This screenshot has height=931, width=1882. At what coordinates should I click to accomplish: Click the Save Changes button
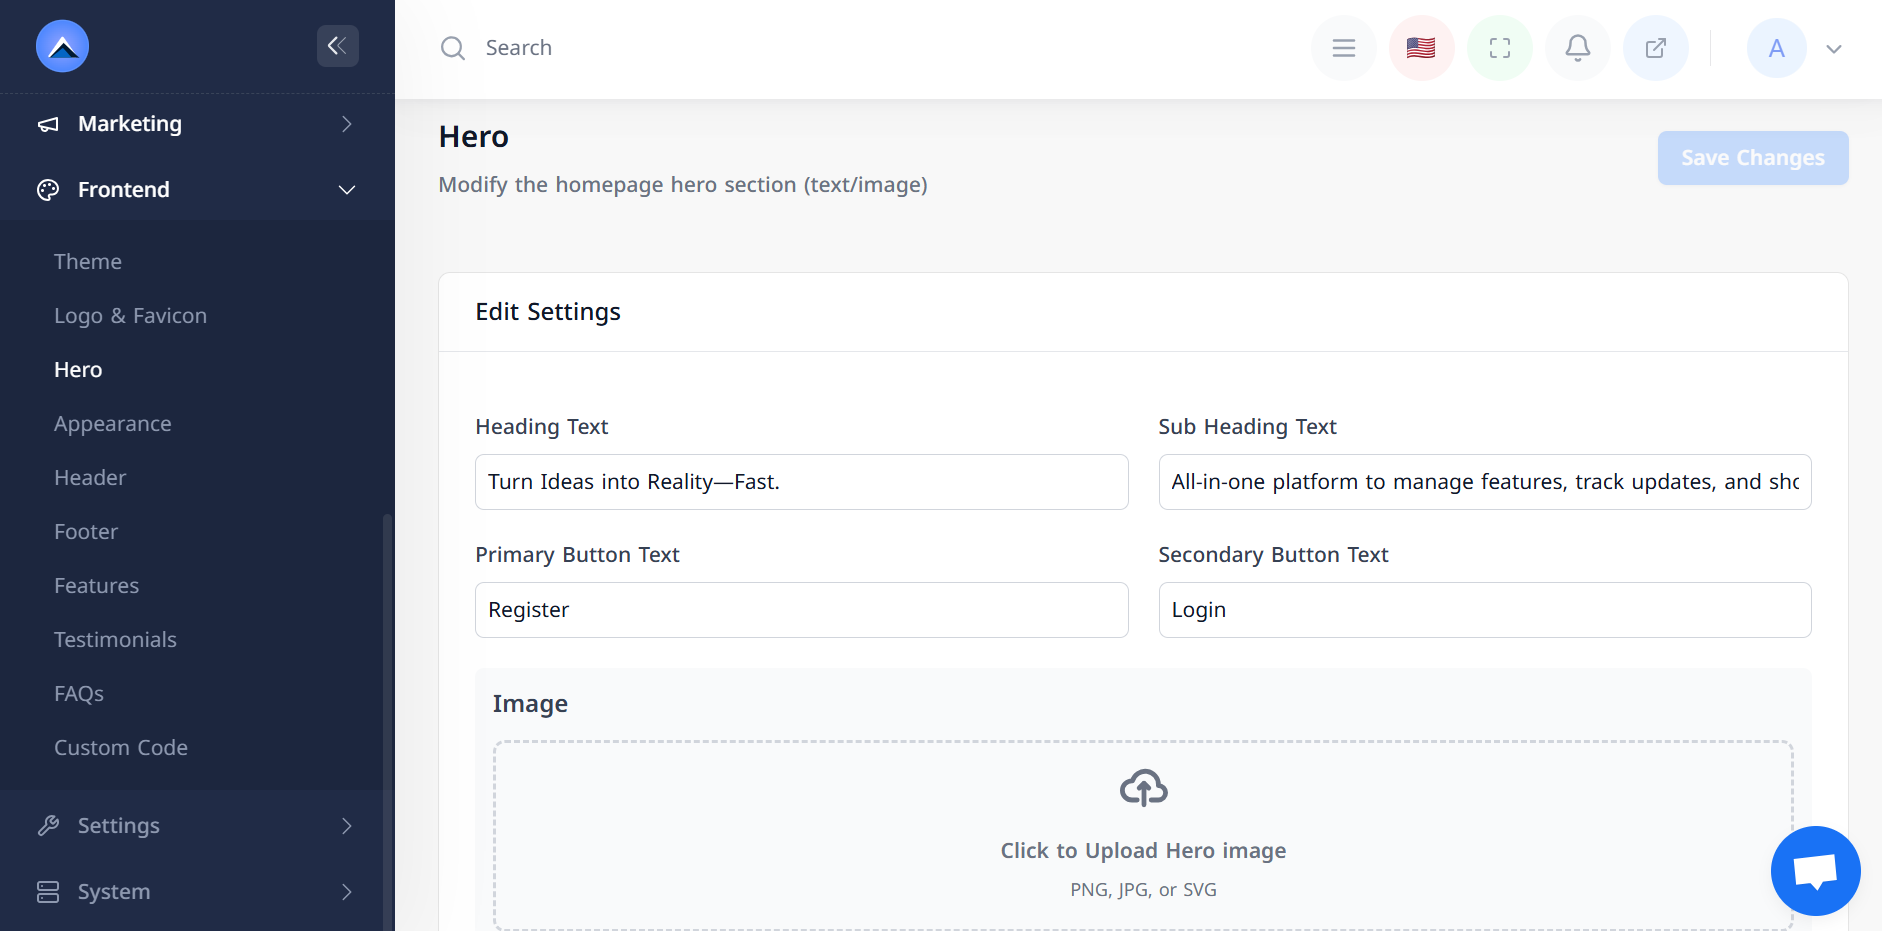coord(1752,158)
